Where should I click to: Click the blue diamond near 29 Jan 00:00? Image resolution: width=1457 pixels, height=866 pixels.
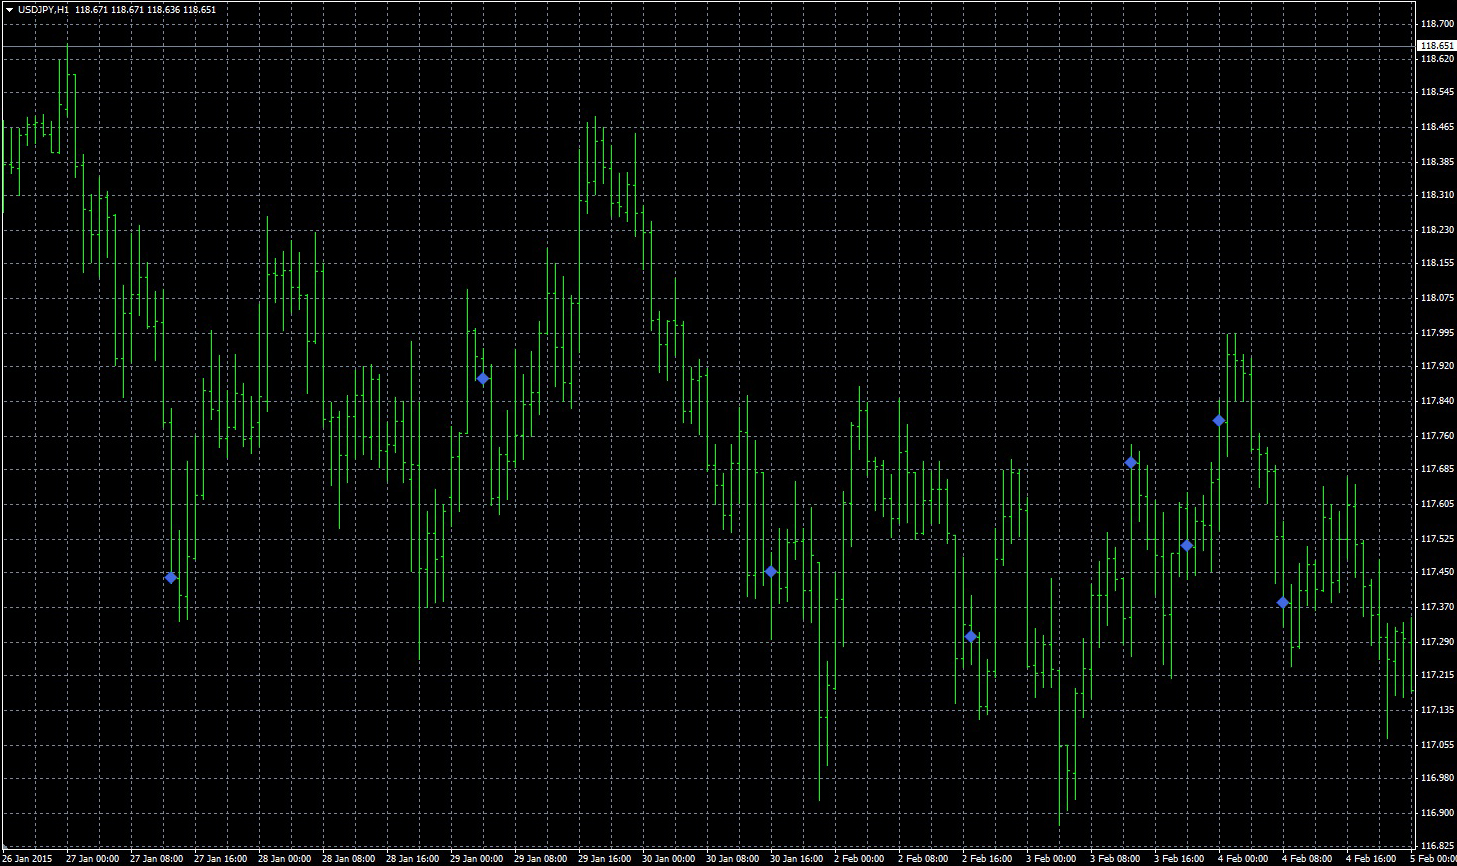point(483,379)
